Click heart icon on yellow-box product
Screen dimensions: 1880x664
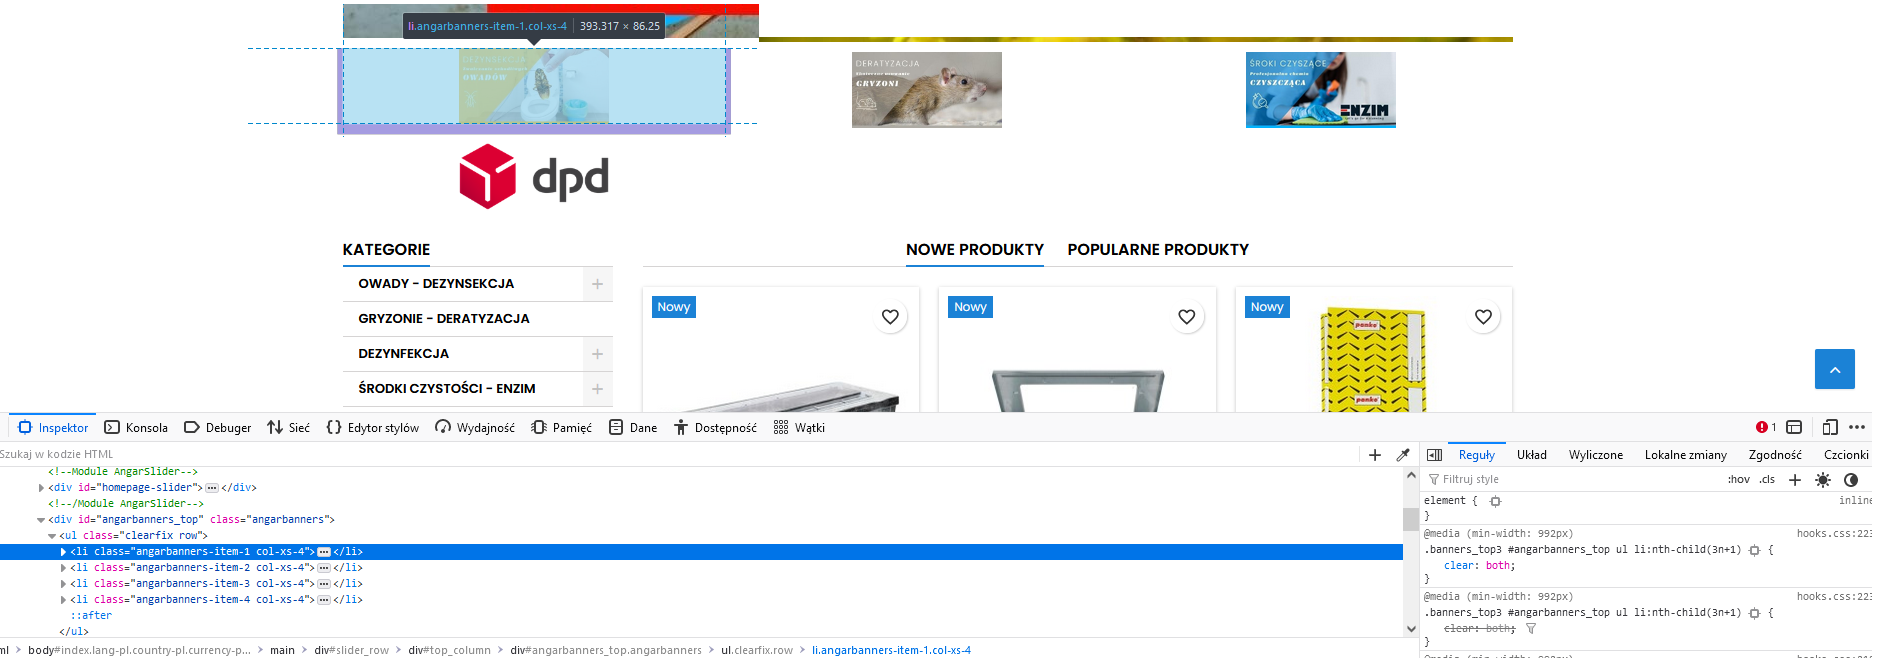point(1483,317)
